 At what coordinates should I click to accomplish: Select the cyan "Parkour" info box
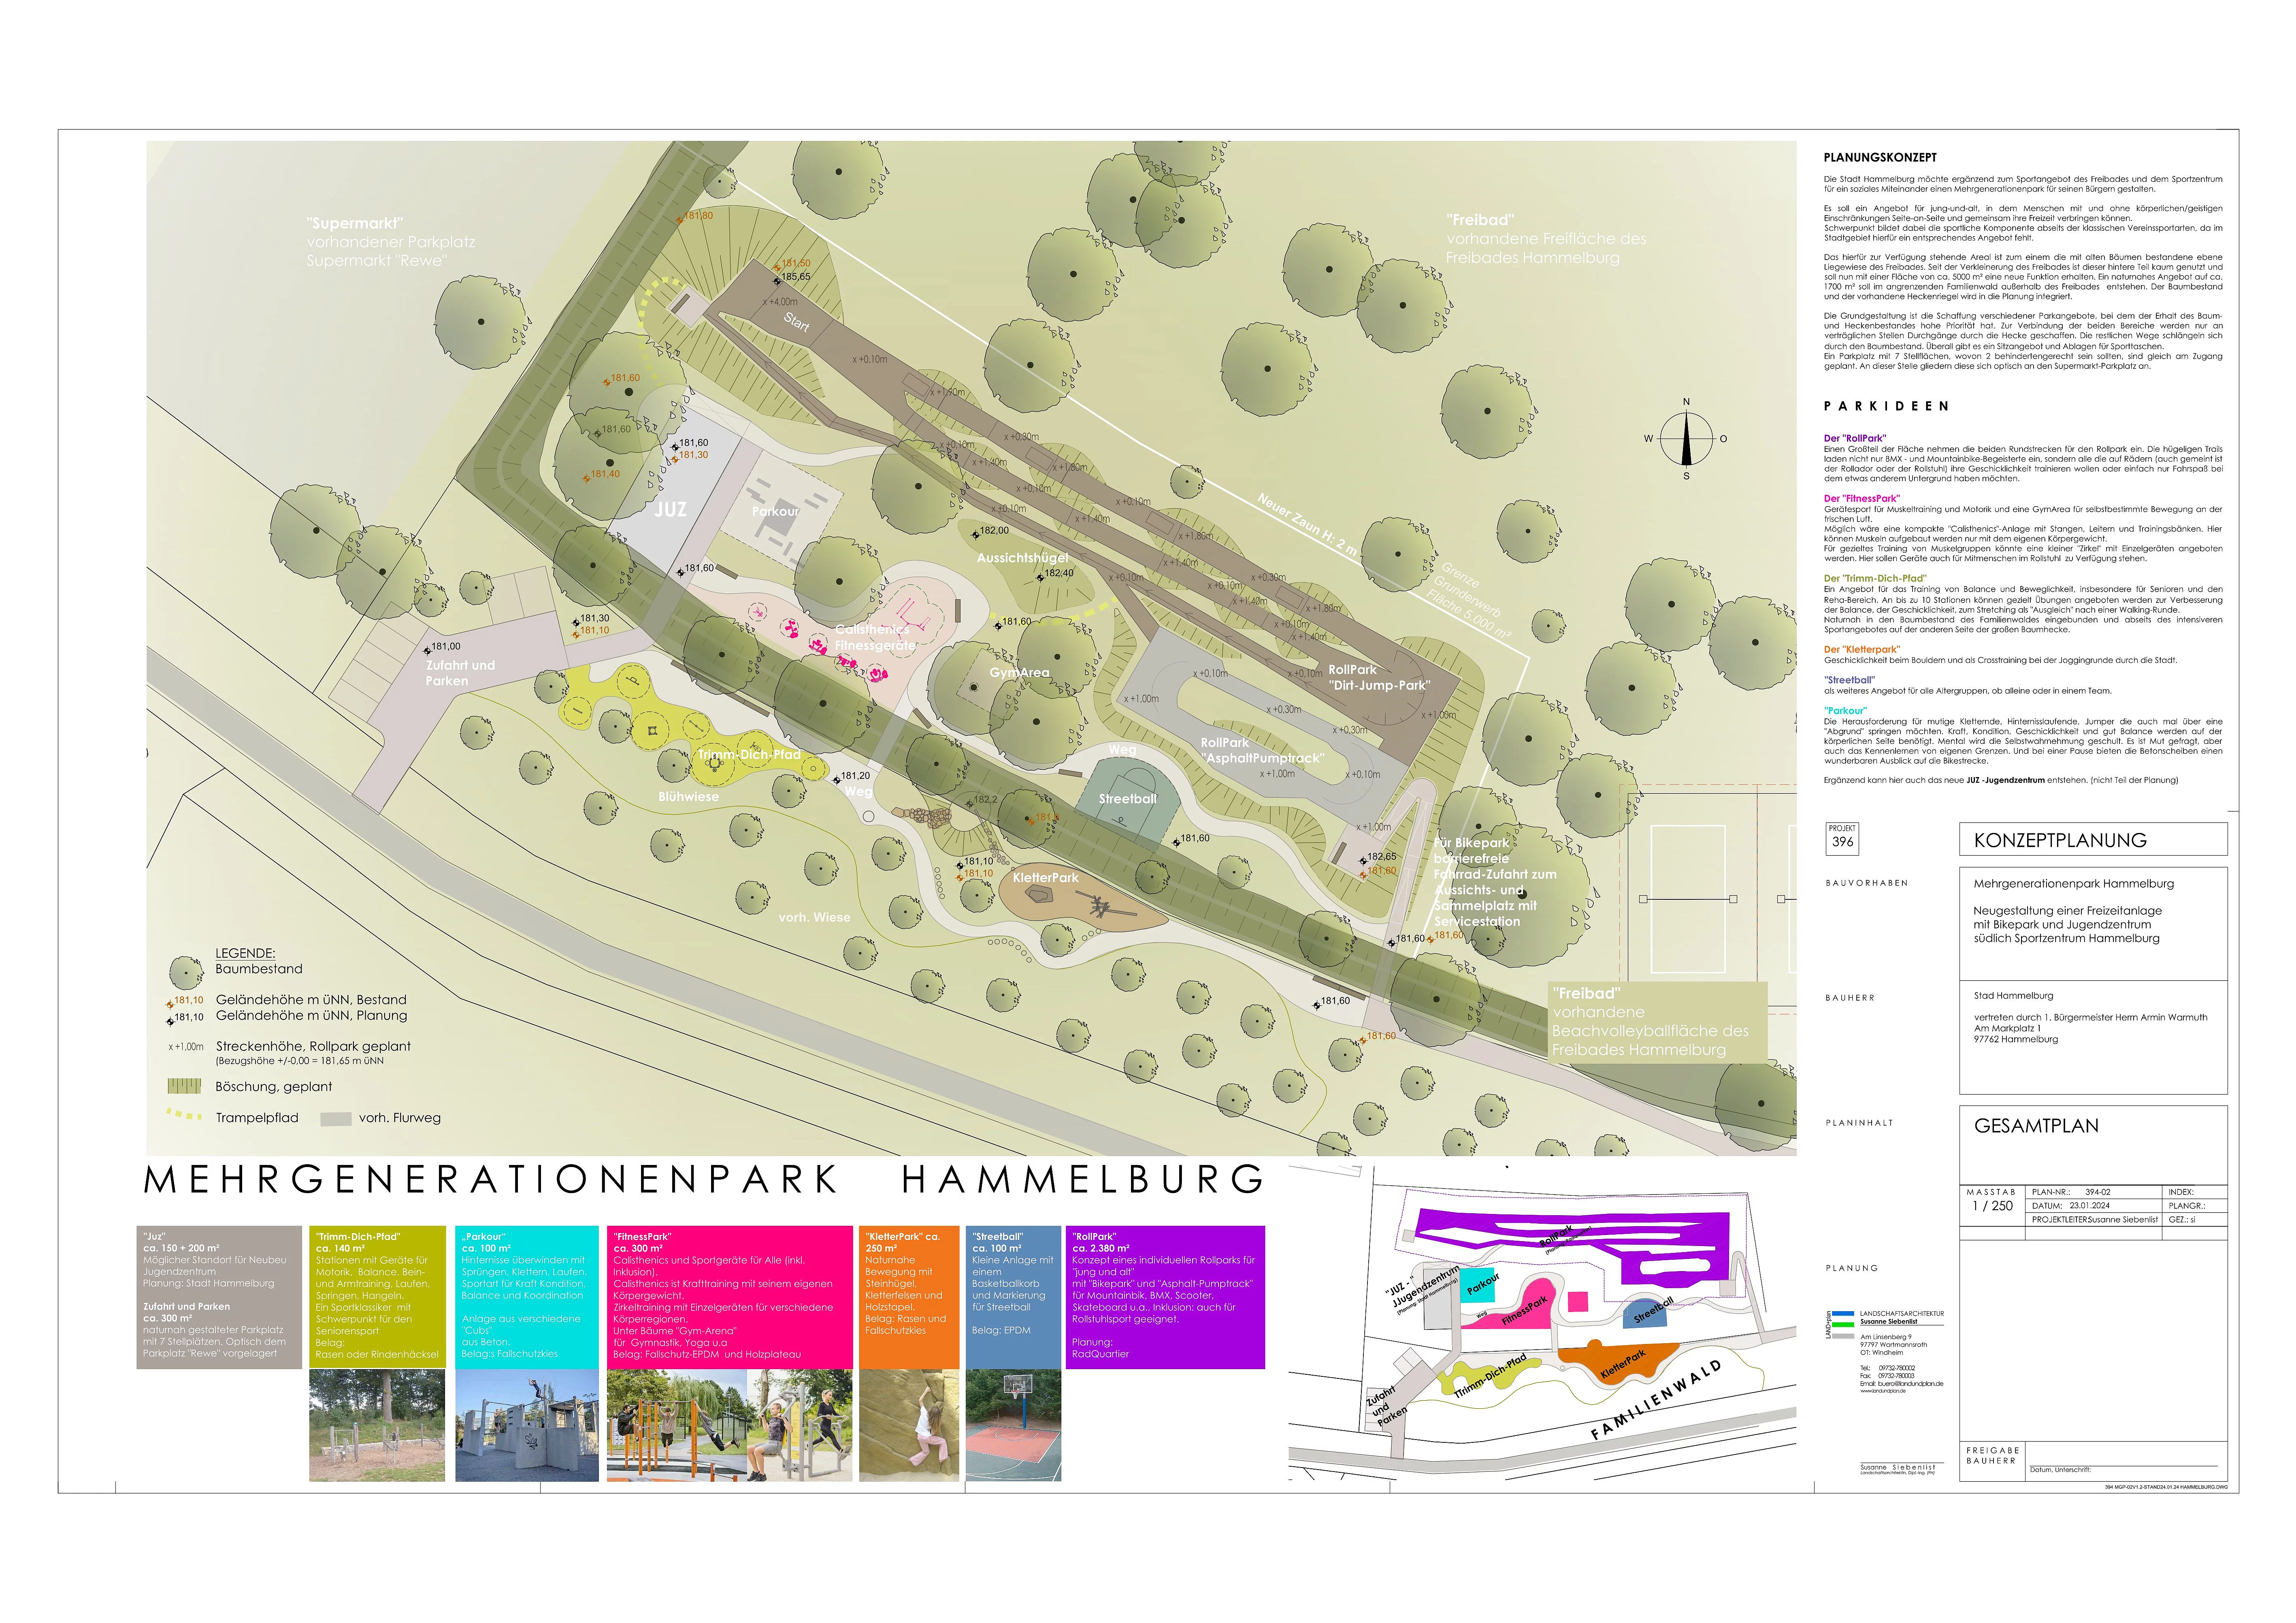526,1297
